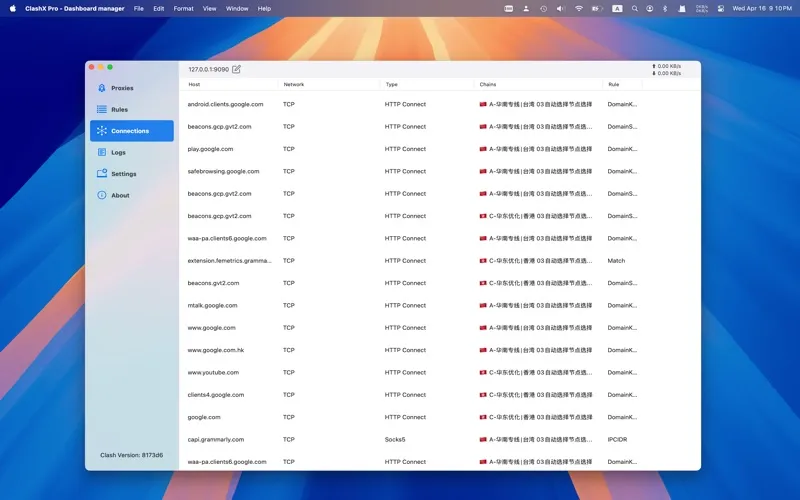The image size is (800, 500).
Task: Open the date and time Wed Apr 16
Action: 762,8
